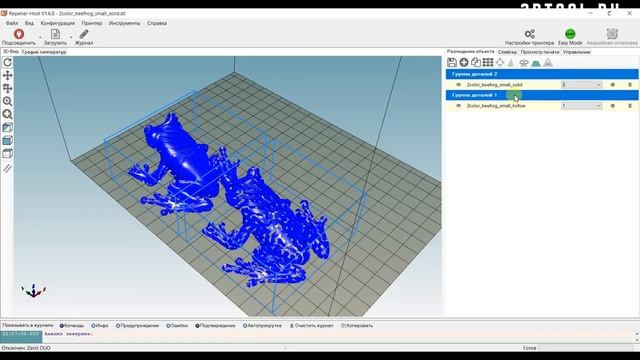Click the Загрузить load file icon
Viewport: 640px width, 360px height.
pos(55,34)
